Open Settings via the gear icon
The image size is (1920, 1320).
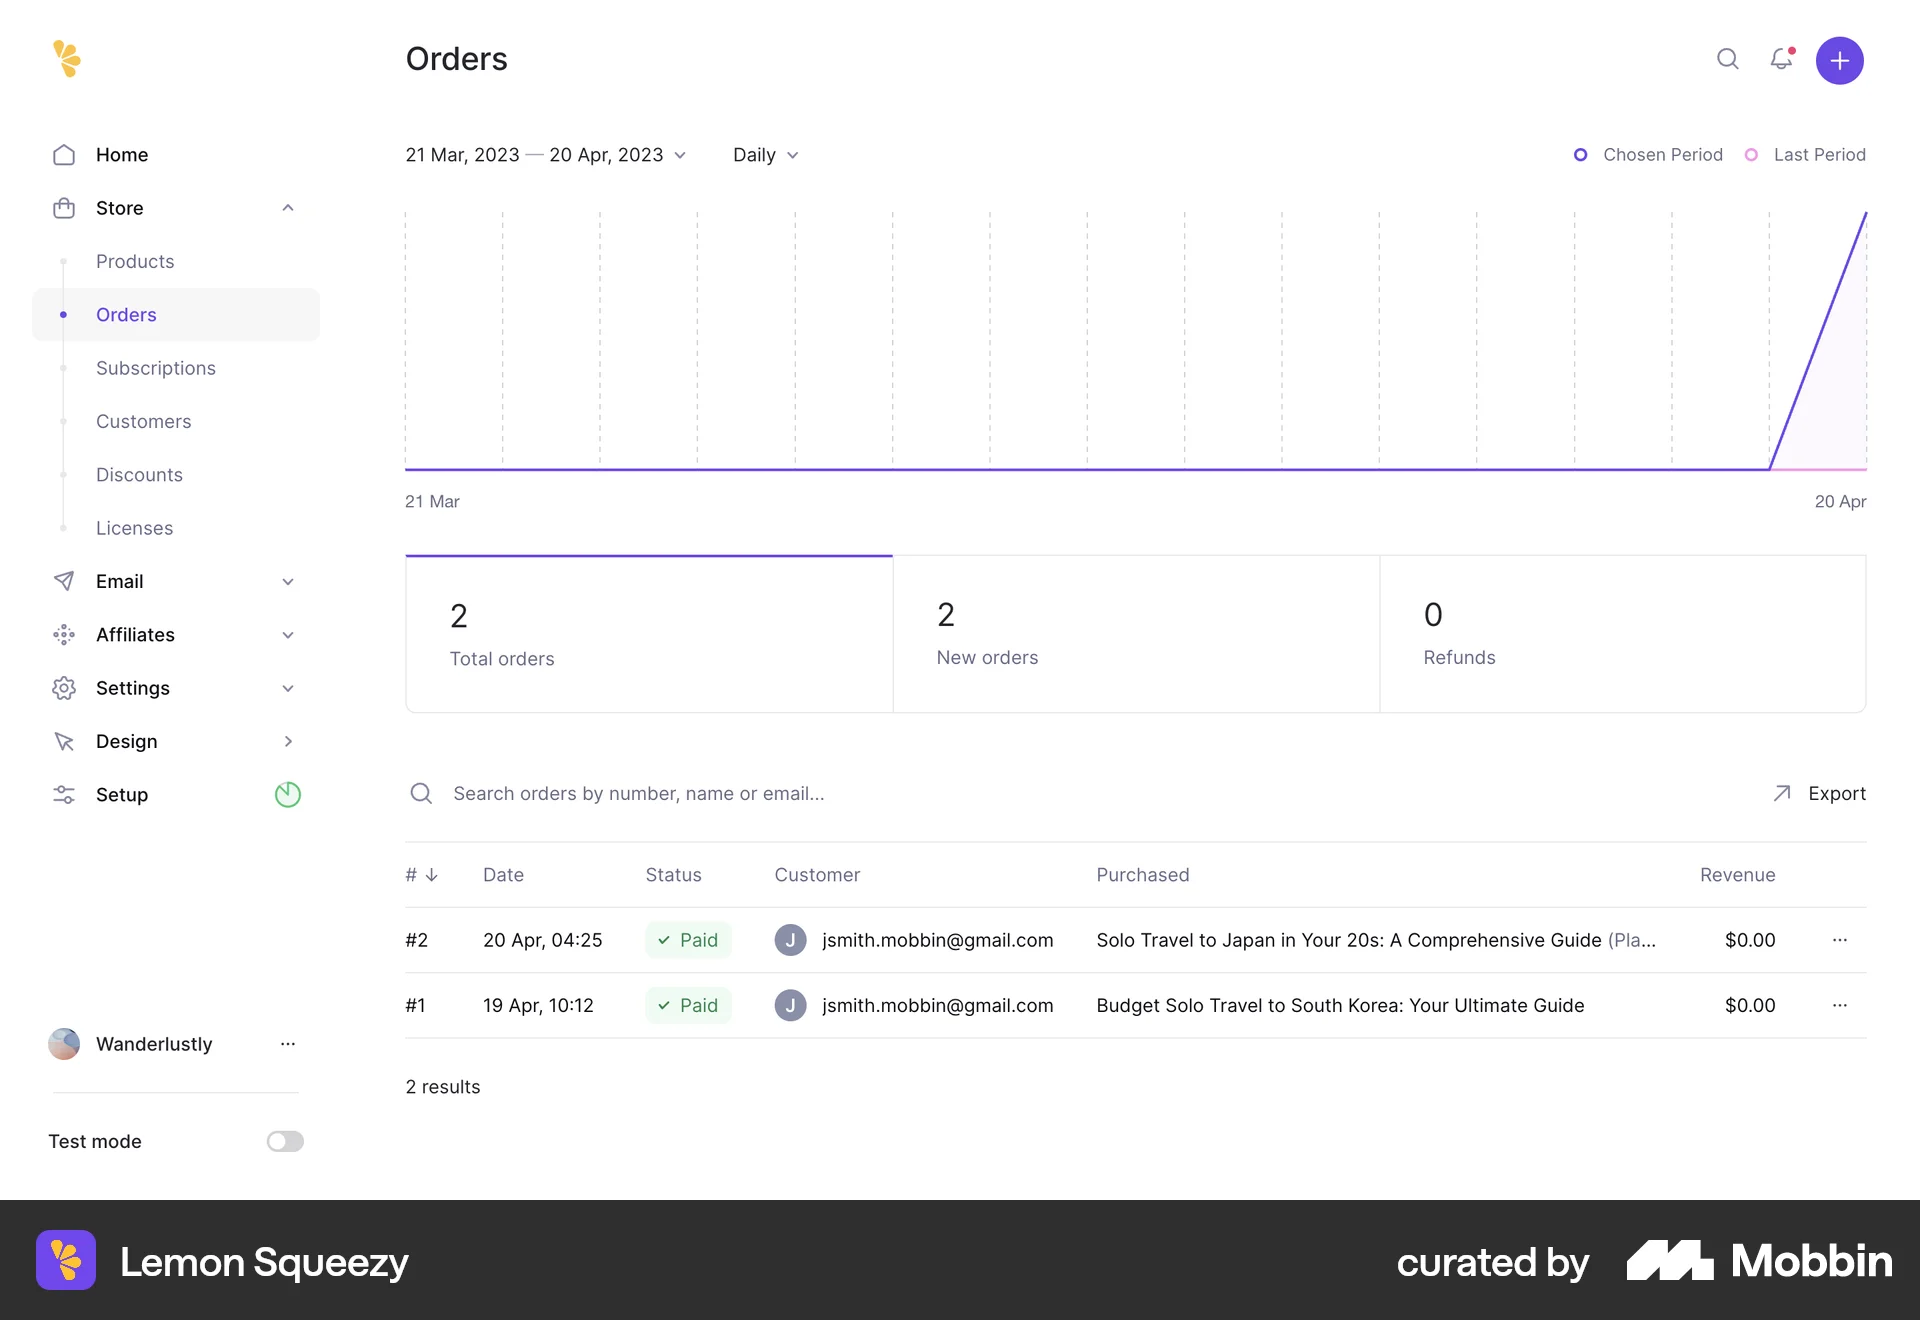coord(63,688)
